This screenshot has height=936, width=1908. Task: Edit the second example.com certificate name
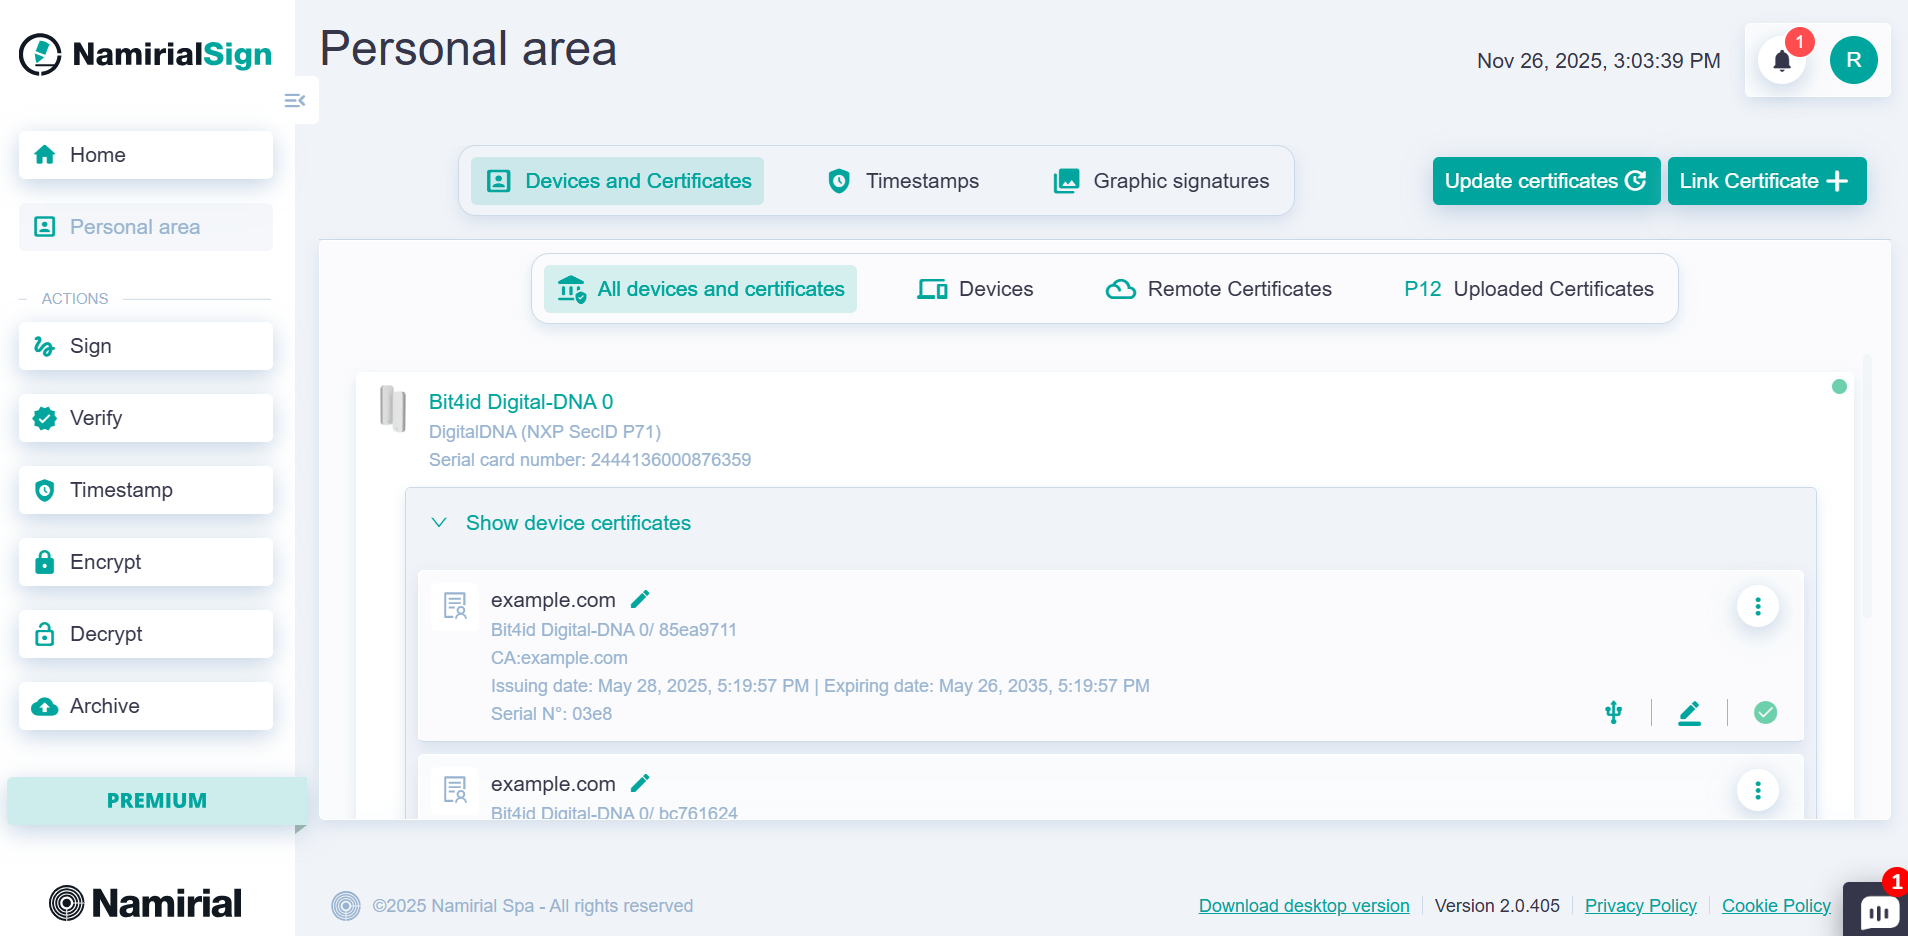[640, 783]
